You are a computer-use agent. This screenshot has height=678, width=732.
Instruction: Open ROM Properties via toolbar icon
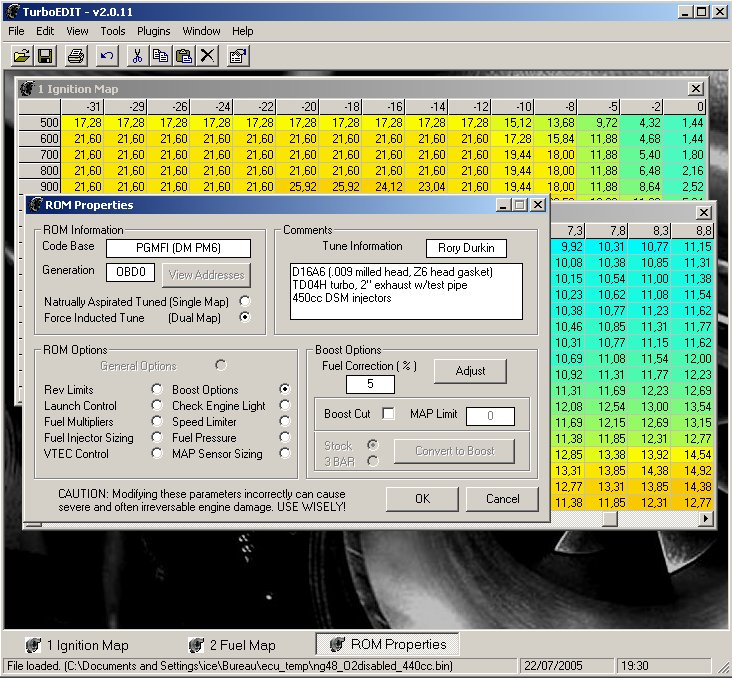click(x=238, y=56)
